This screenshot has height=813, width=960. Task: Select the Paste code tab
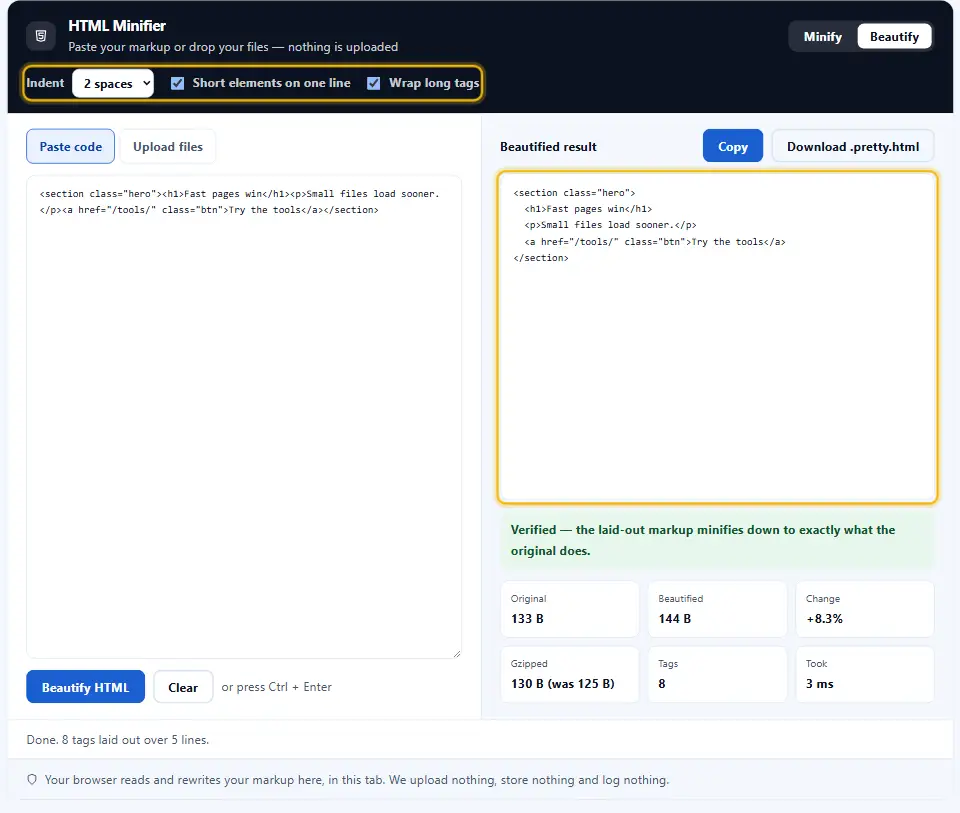(70, 146)
